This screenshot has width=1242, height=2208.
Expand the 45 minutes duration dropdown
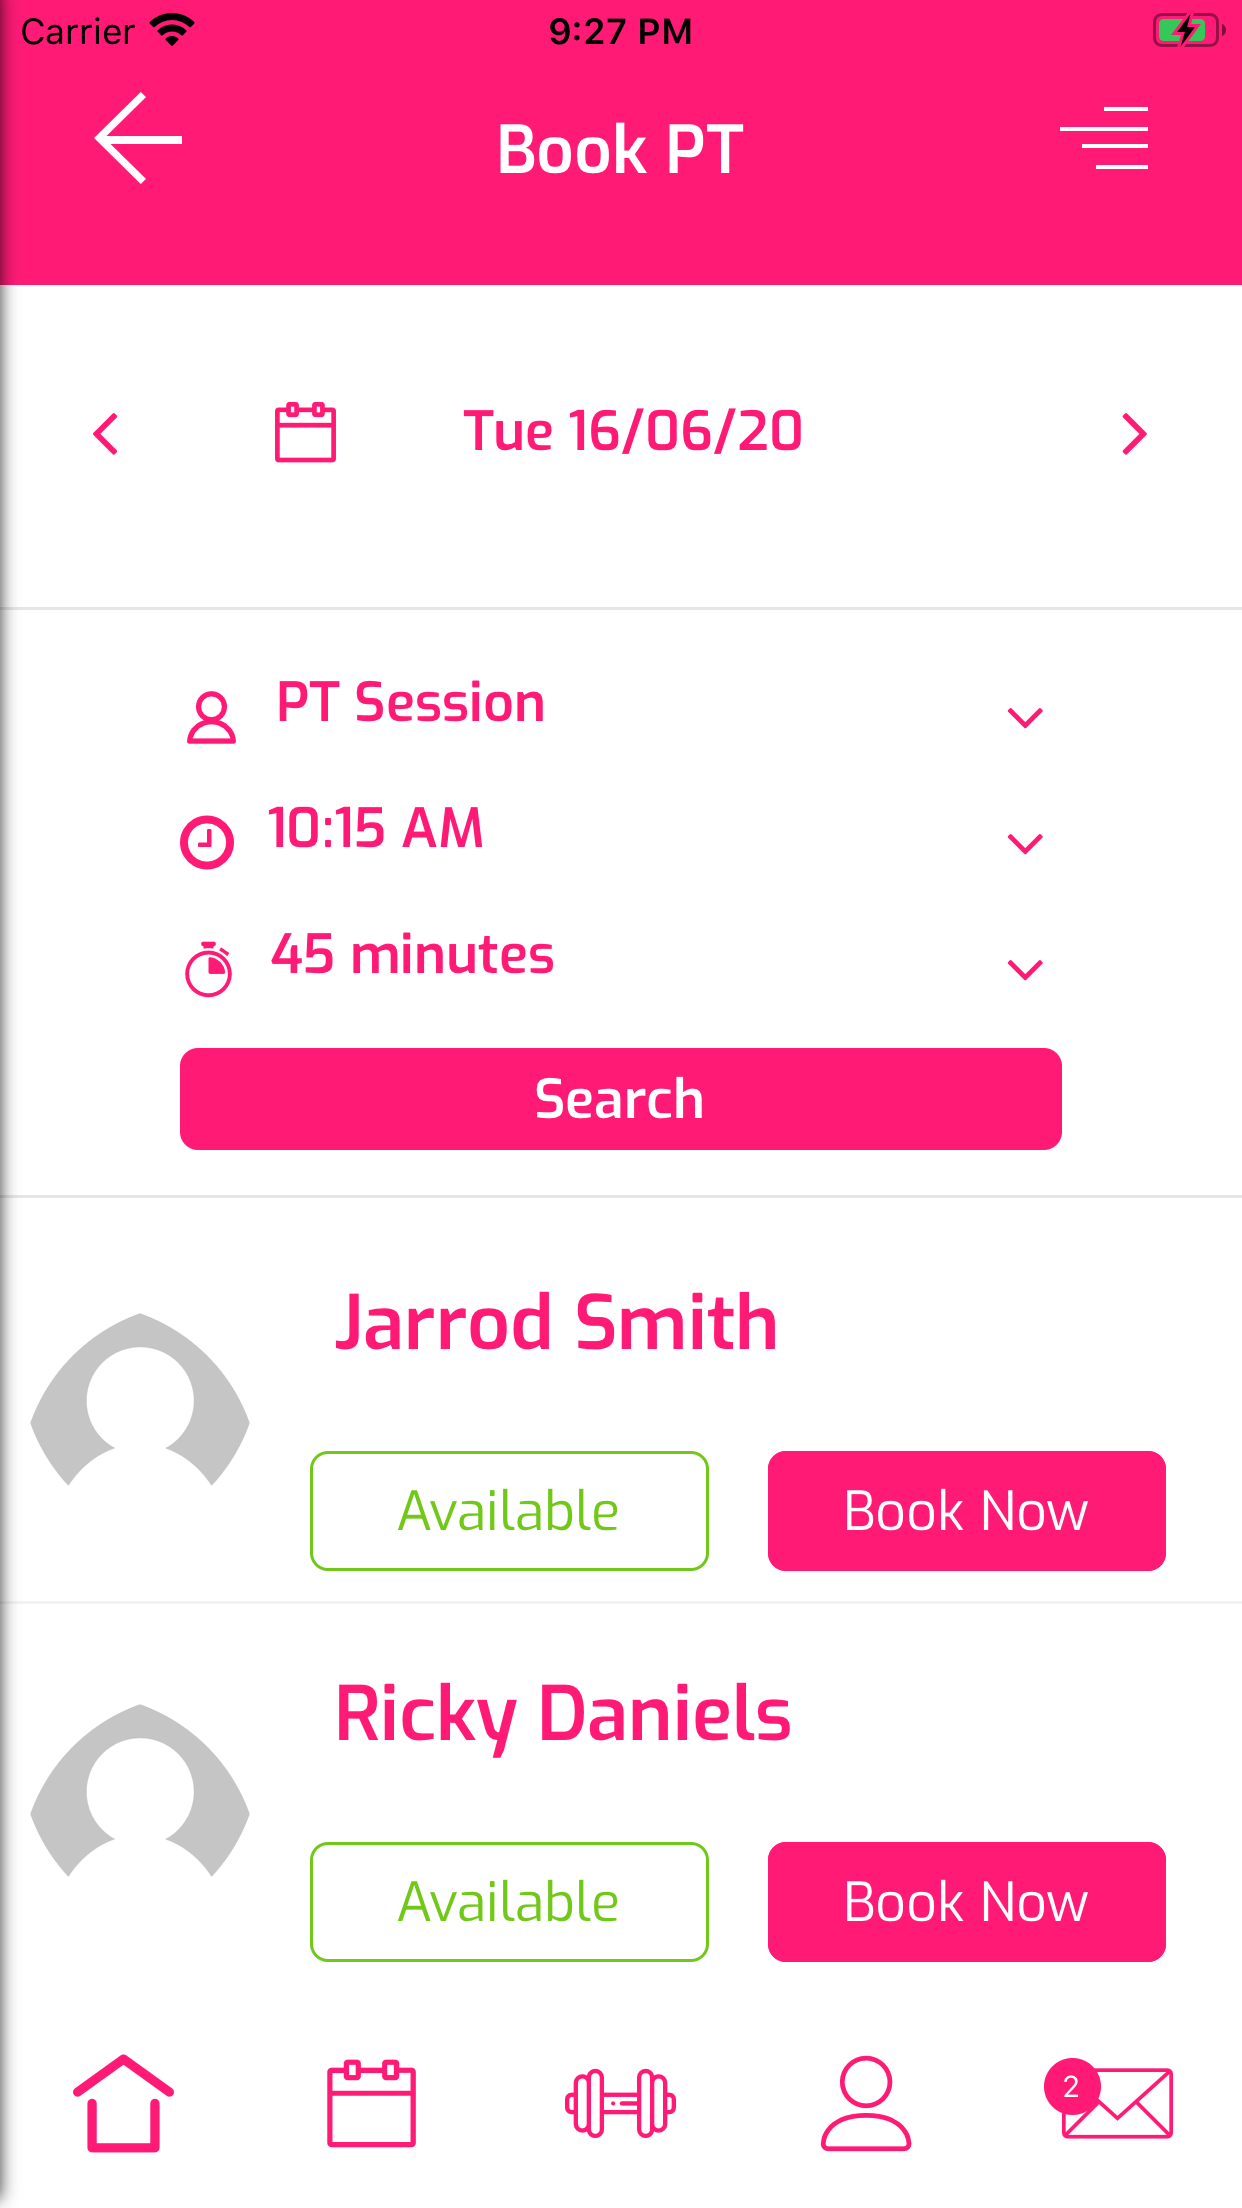(1025, 969)
